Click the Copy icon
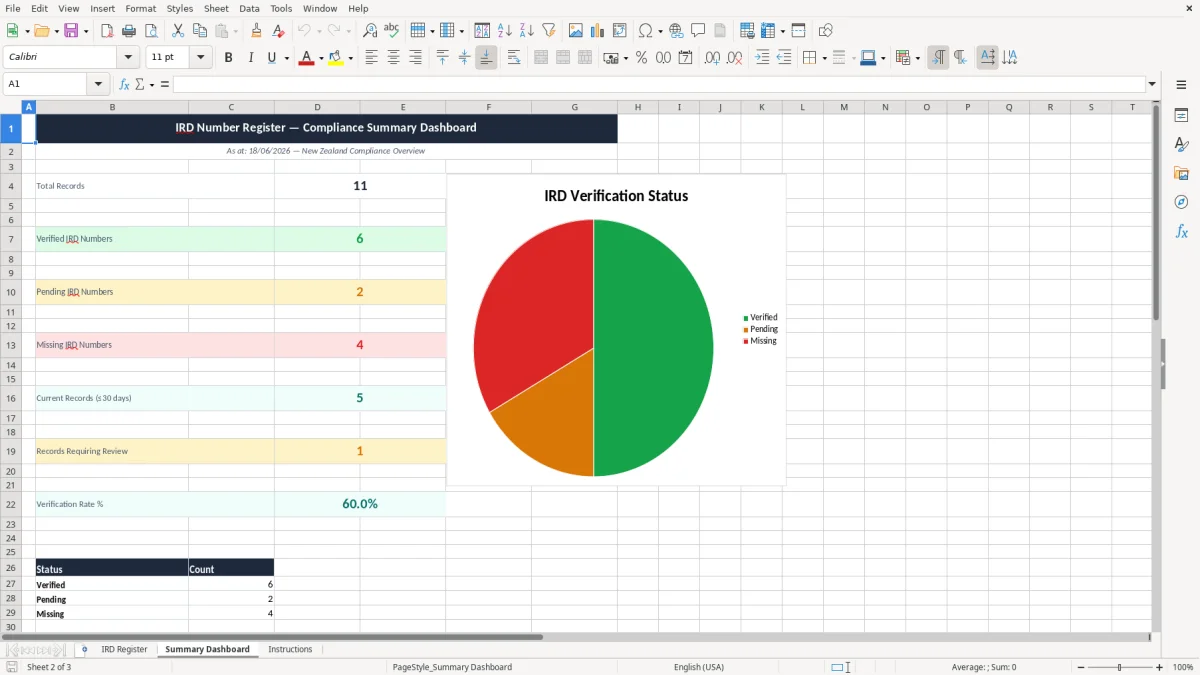Image resolution: width=1200 pixels, height=675 pixels. click(200, 31)
